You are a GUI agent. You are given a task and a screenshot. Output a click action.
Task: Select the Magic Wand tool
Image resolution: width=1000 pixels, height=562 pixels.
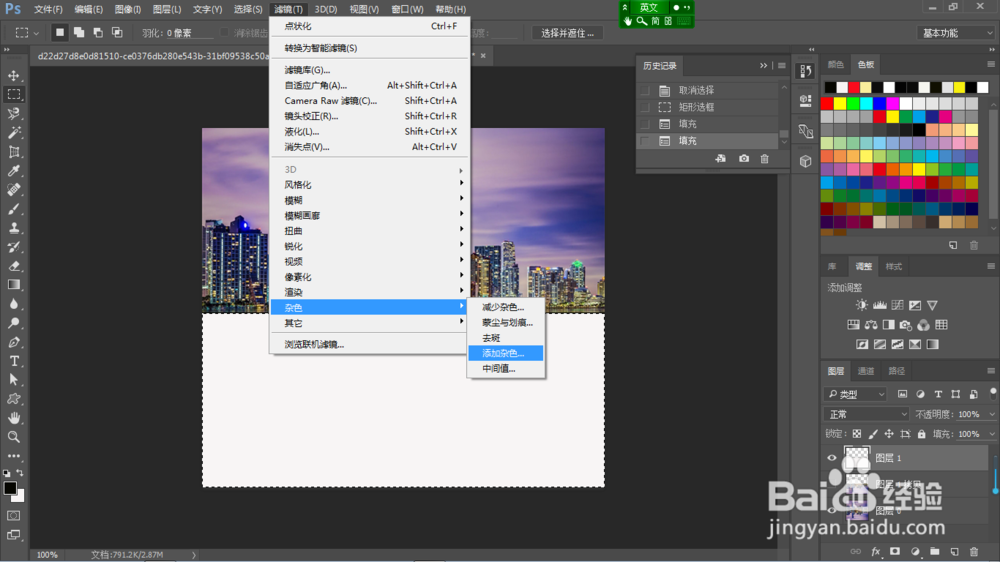(x=13, y=133)
